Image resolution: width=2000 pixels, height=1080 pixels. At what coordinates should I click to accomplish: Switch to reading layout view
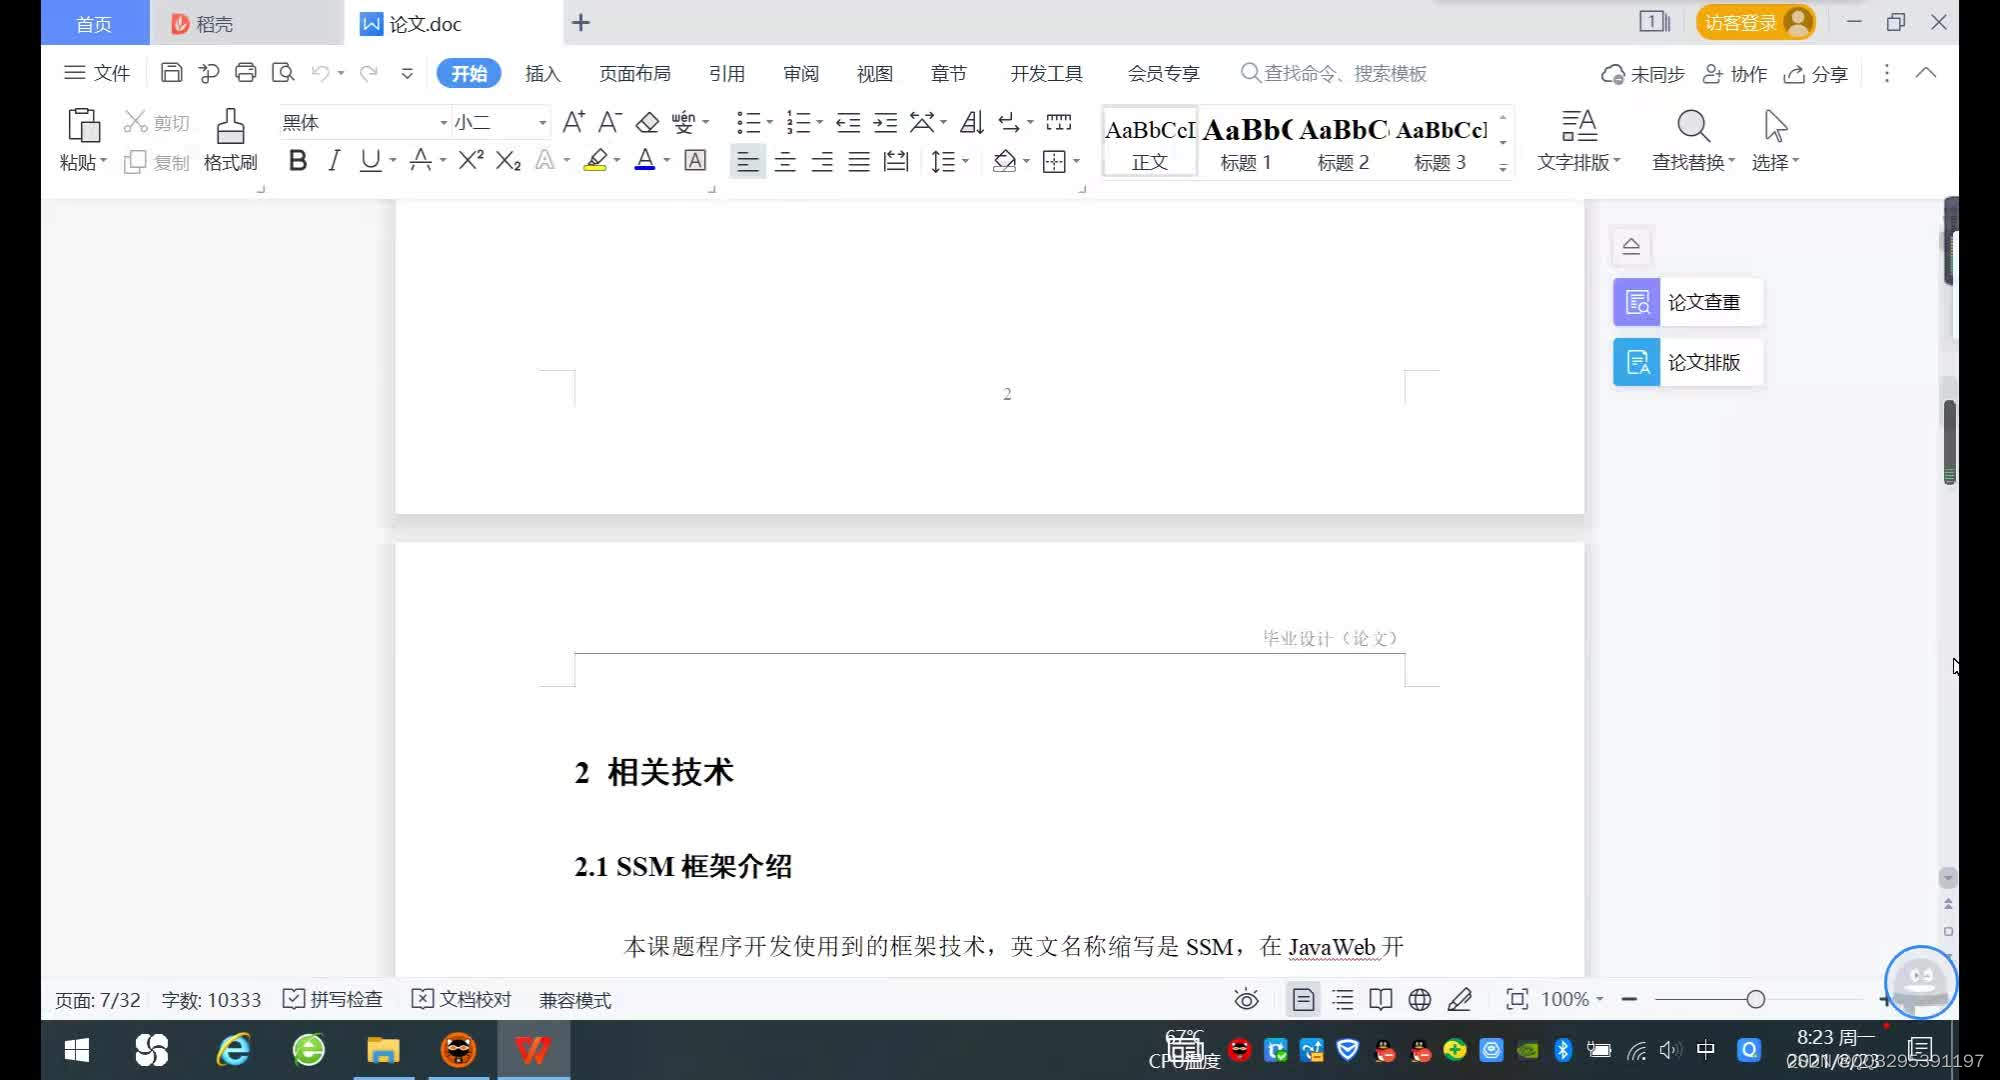click(x=1381, y=999)
